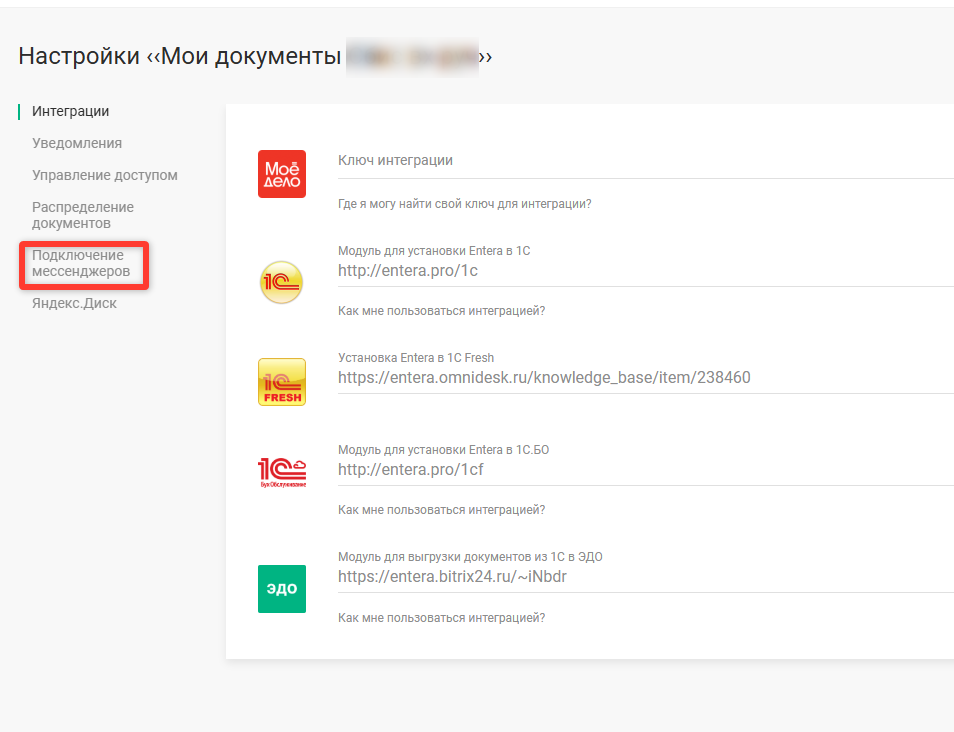This screenshot has height=732, width=954.
Task: Open 'Как мне пользоваться интеграцией?' under 1C module
Action: [x=441, y=311]
